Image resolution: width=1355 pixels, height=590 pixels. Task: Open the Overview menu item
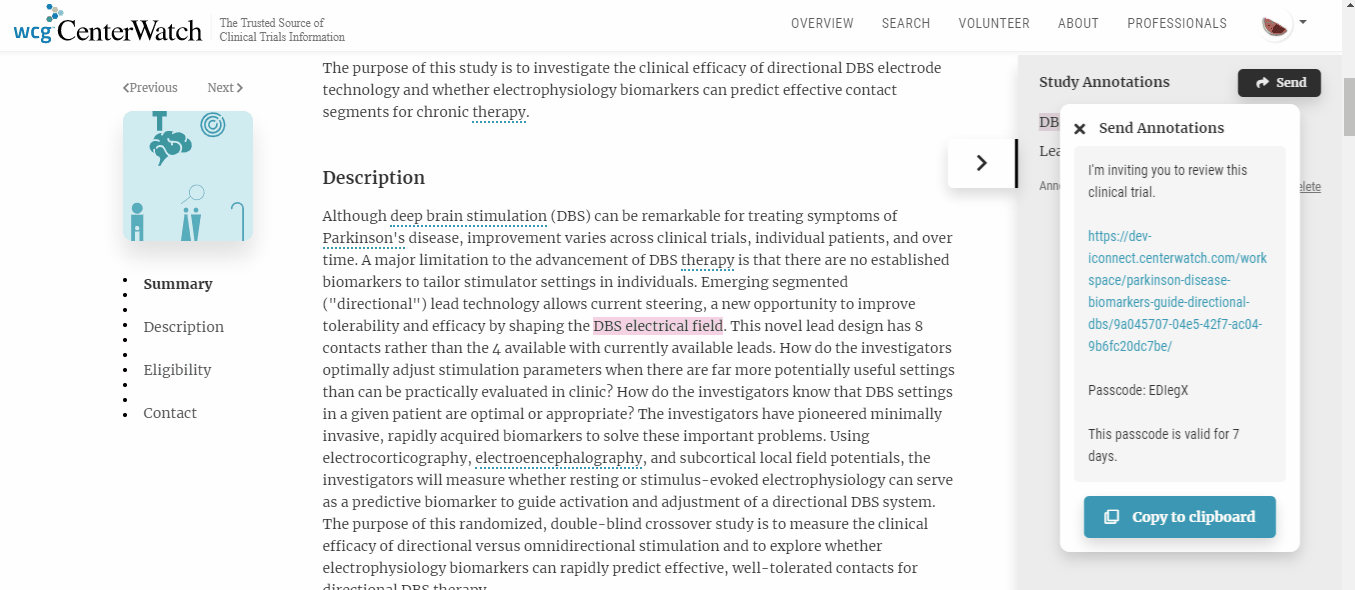(822, 23)
